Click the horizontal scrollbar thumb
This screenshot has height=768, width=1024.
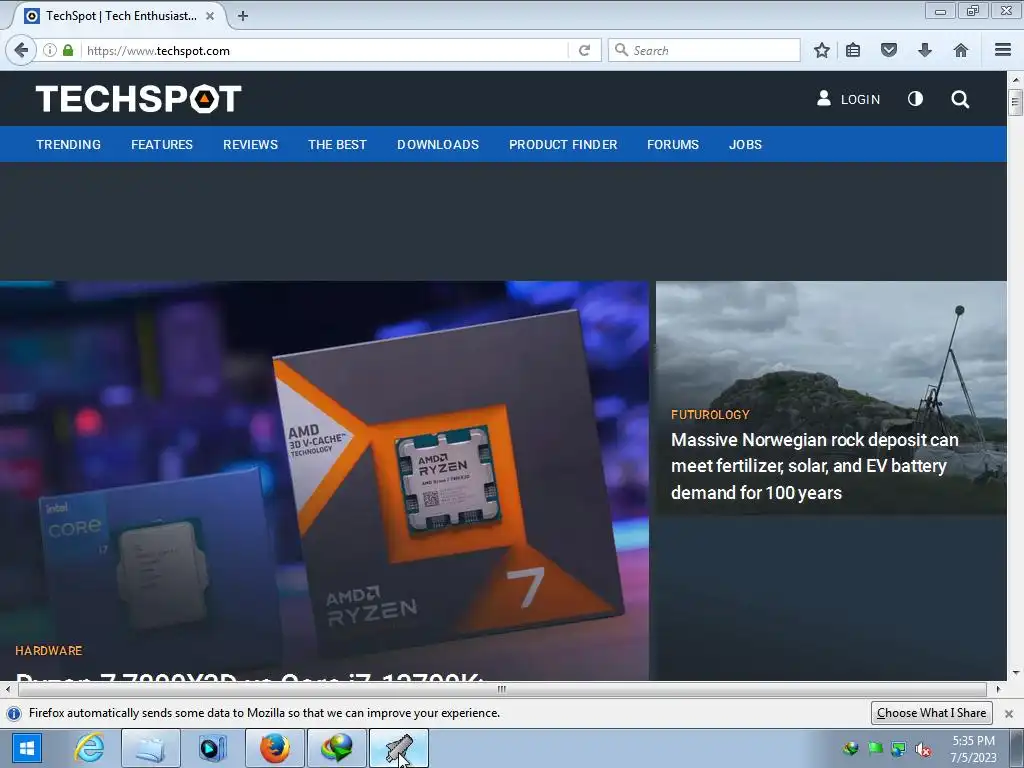tap(502, 689)
